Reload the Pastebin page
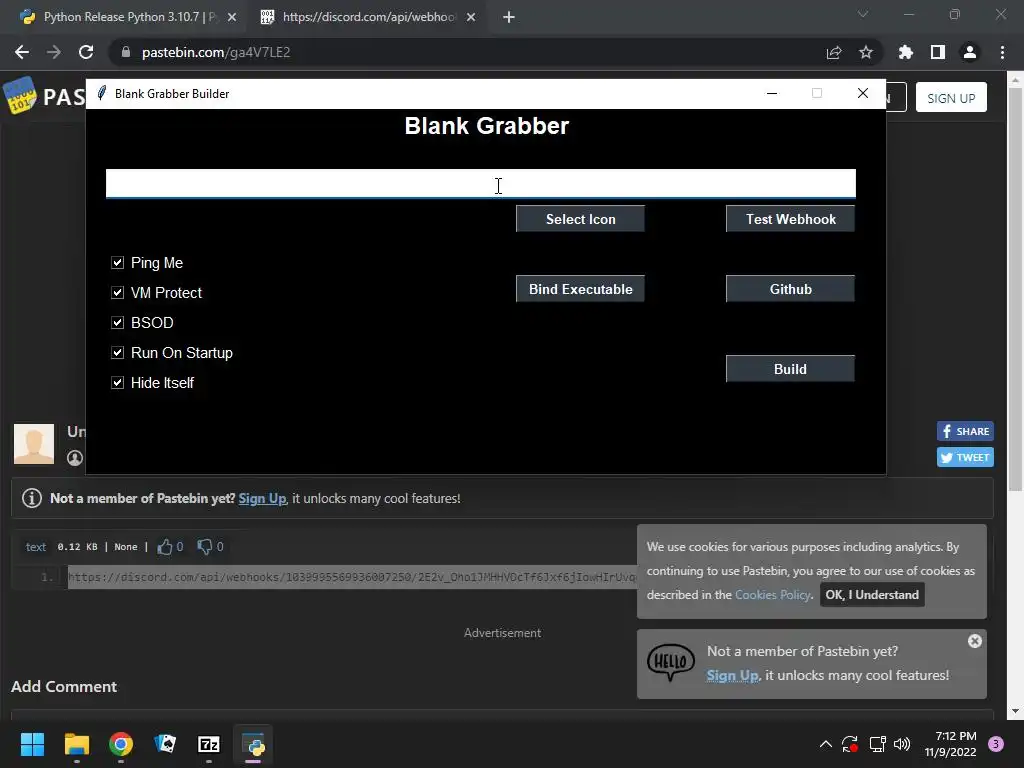 point(86,52)
